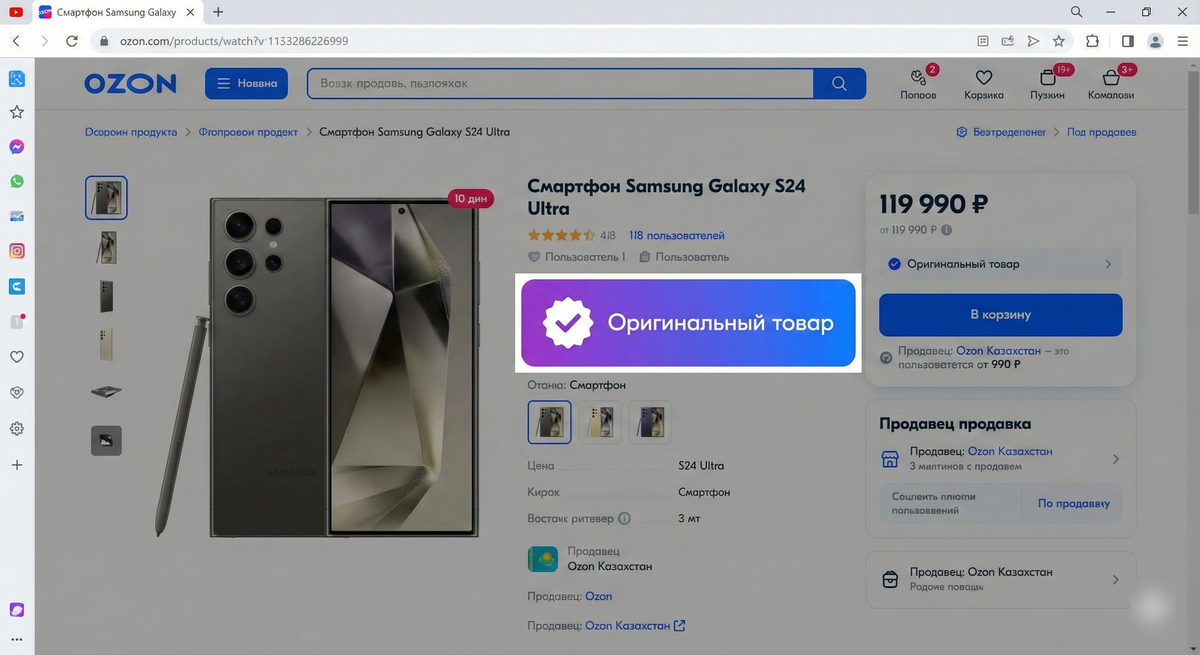
Task: Click the tab search magnifier icon
Action: coord(1077,12)
